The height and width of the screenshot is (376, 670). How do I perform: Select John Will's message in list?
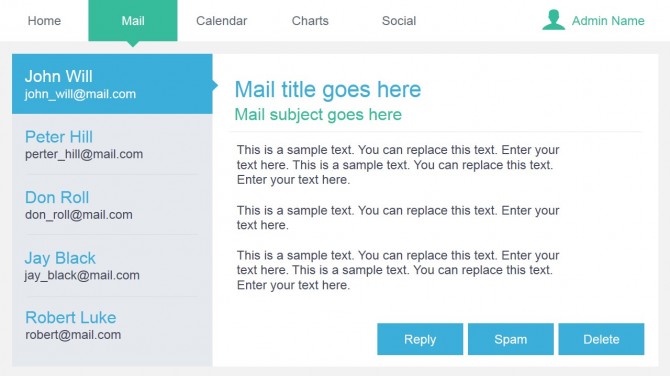tap(112, 84)
